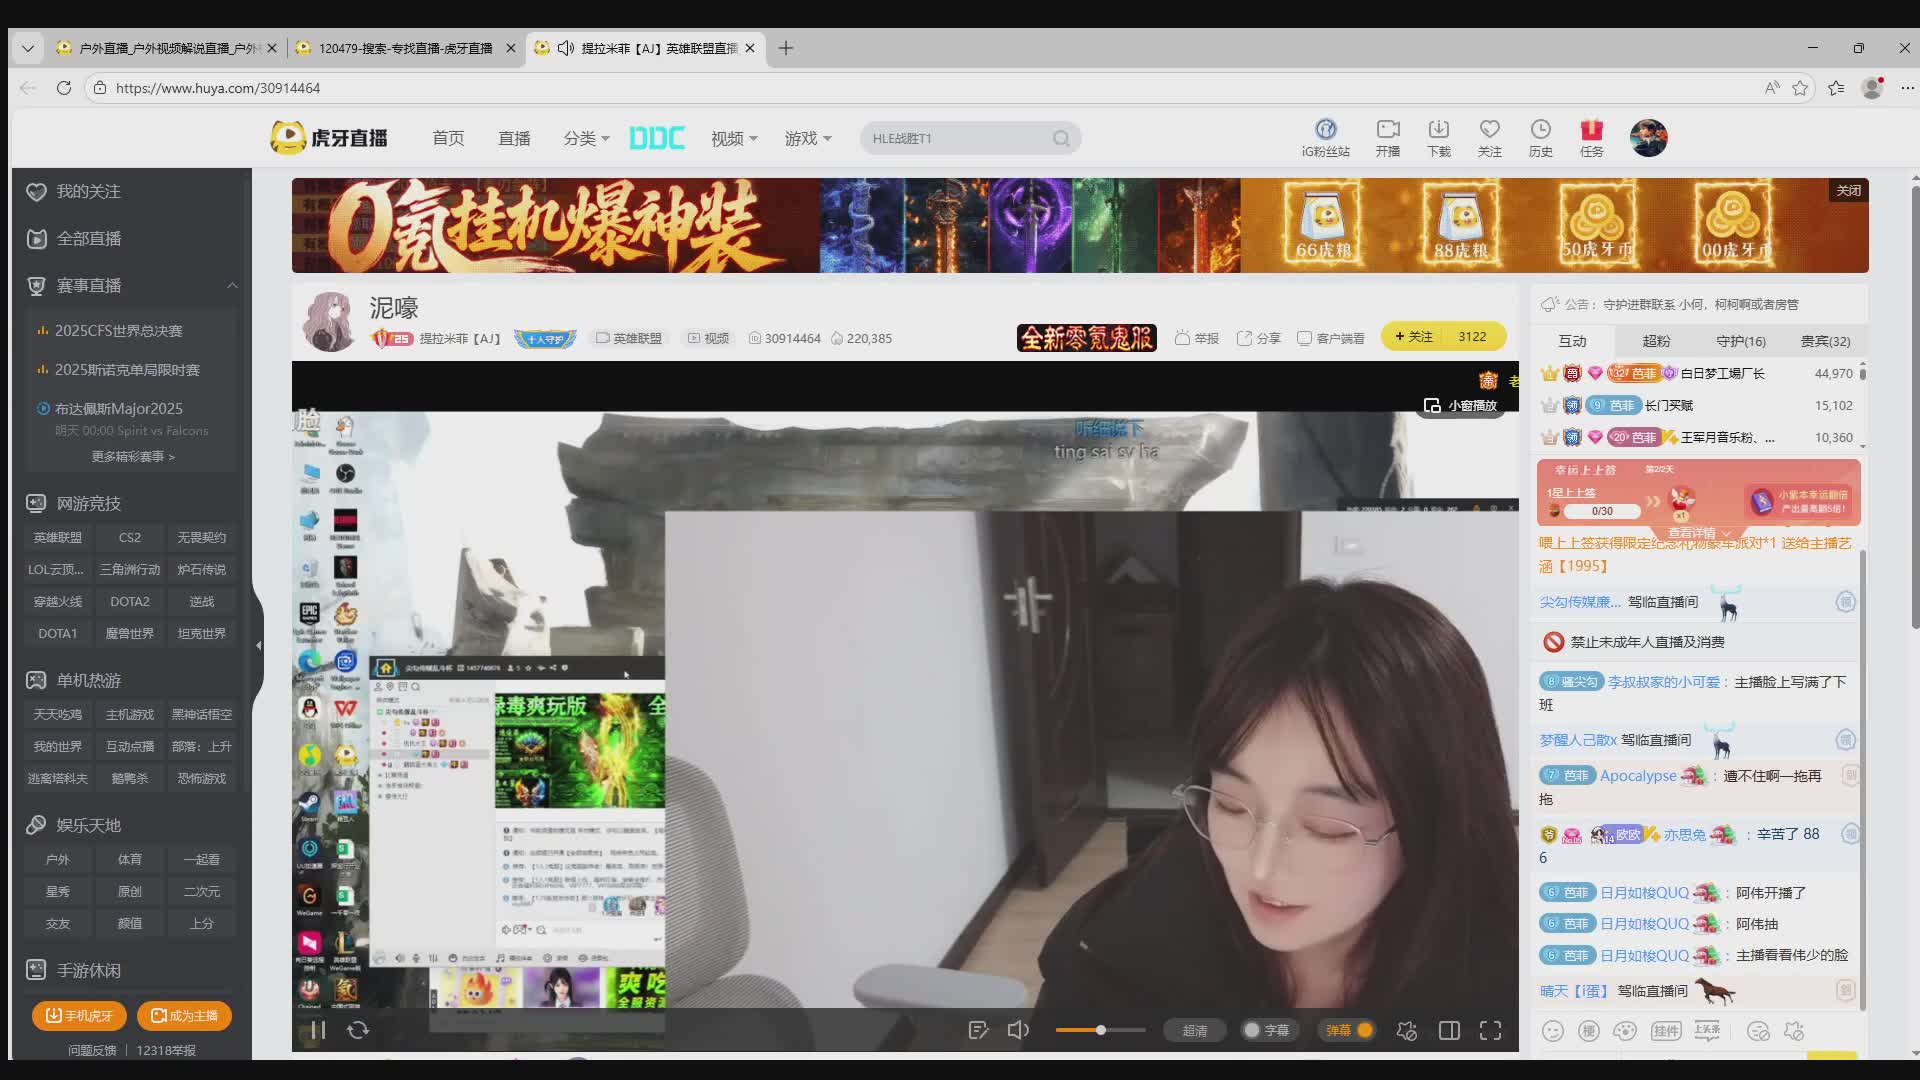Click the +关注 follow button

[1414, 337]
